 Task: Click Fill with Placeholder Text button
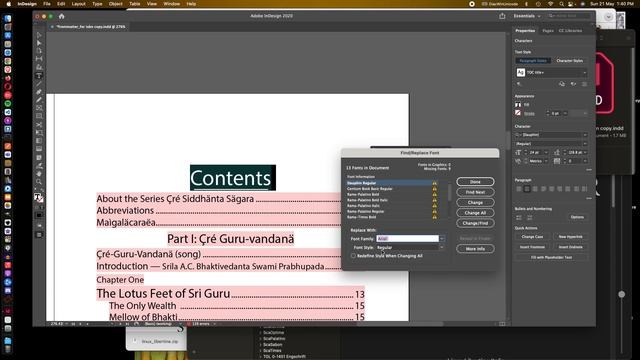(x=551, y=258)
